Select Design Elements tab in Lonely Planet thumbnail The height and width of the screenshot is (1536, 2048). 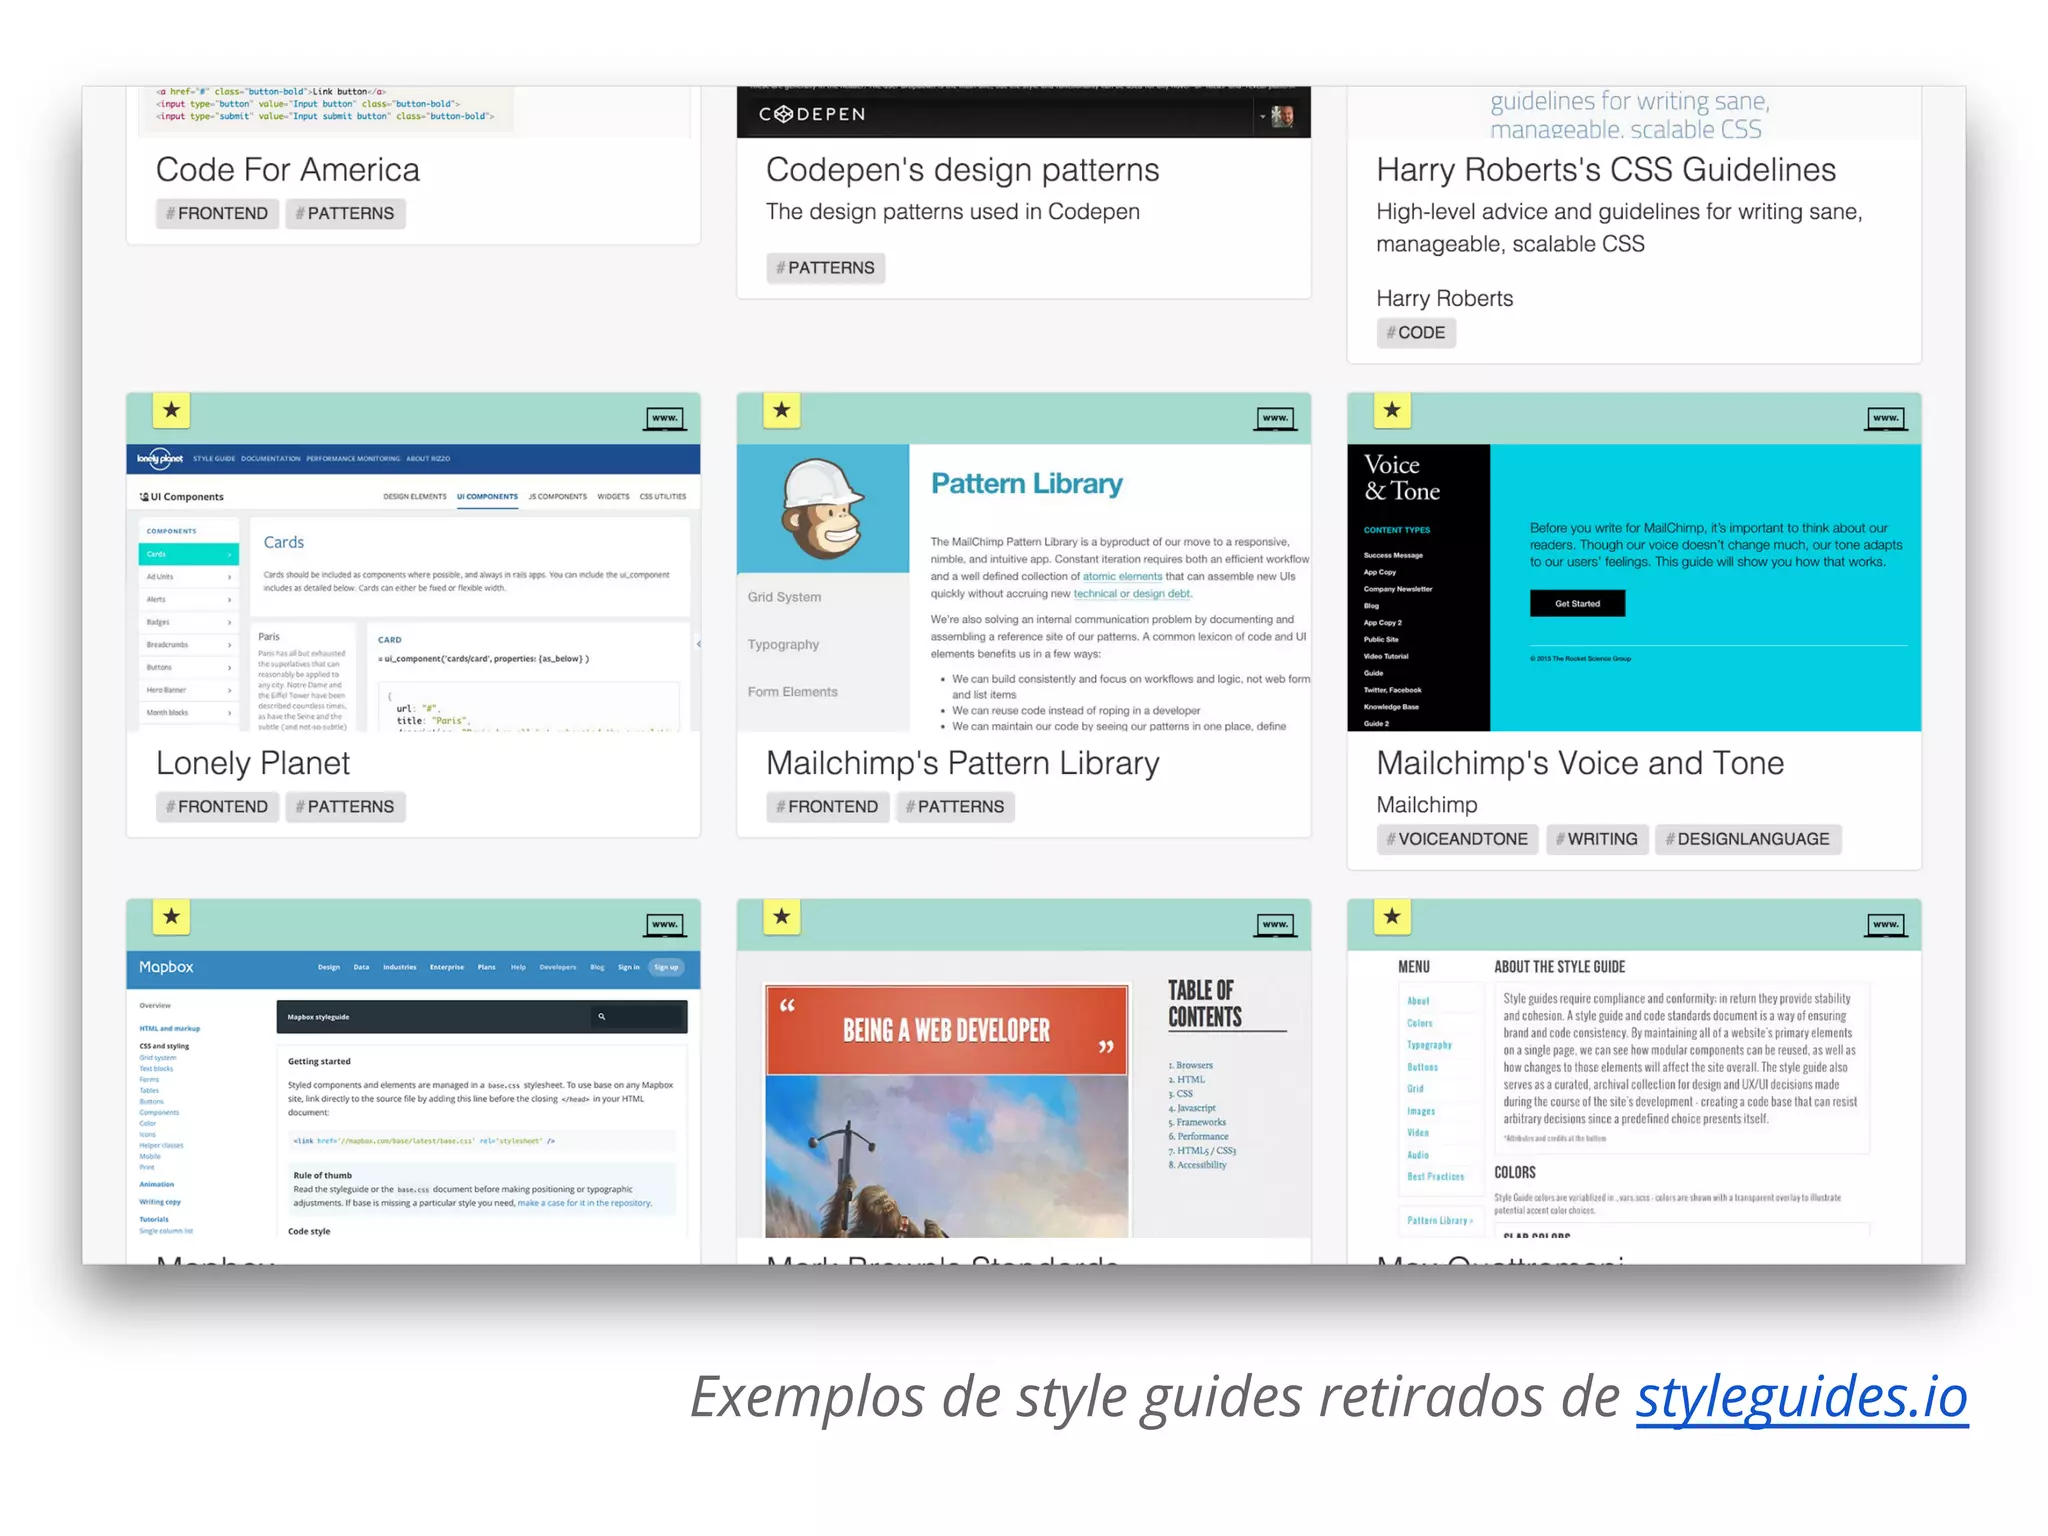pos(414,496)
